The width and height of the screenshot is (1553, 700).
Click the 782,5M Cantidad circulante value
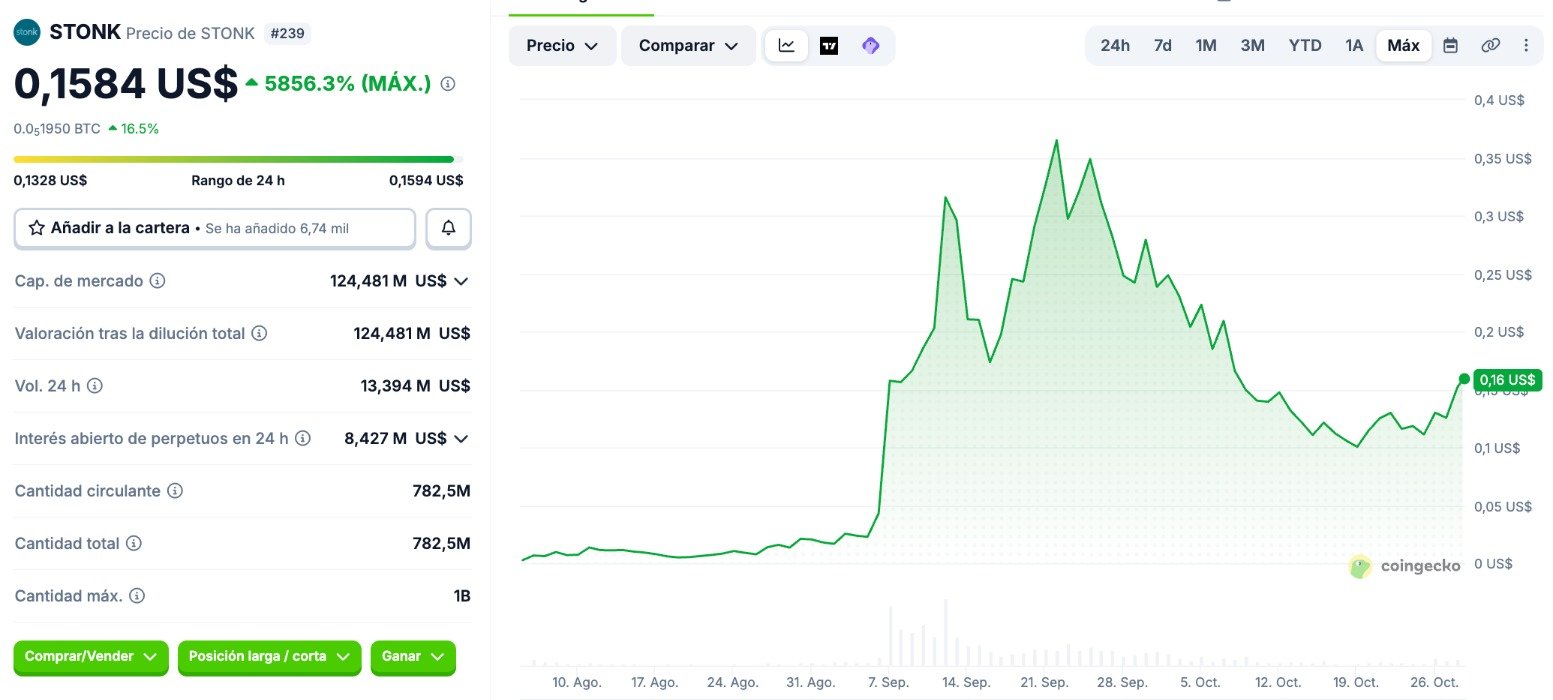click(x=441, y=491)
